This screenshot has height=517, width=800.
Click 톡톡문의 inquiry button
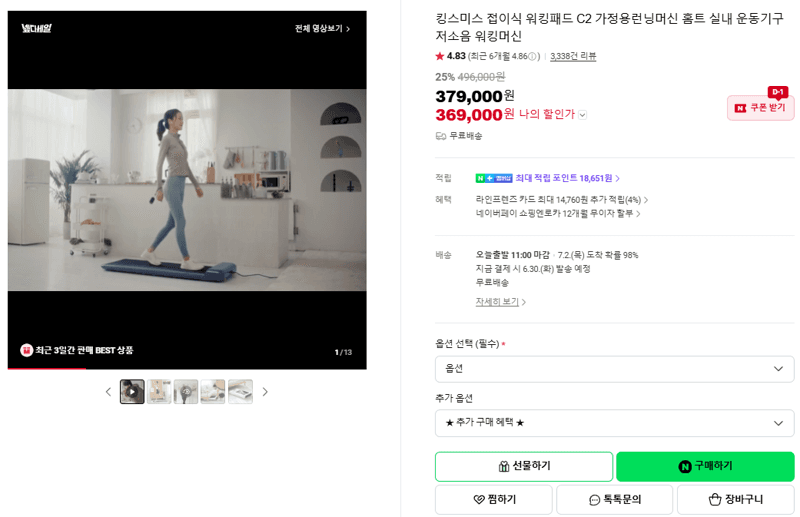click(614, 500)
